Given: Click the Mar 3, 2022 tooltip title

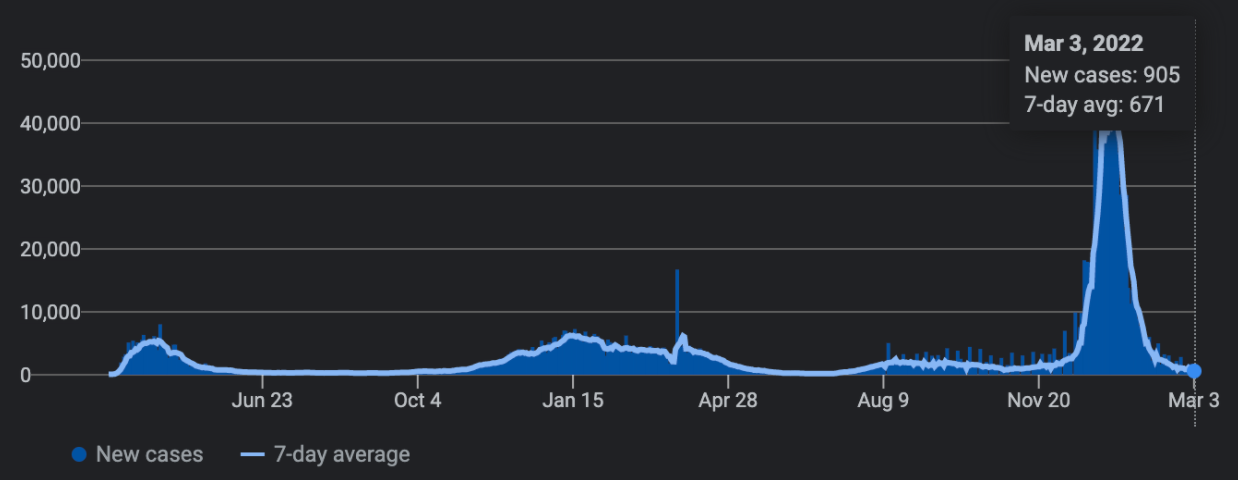Looking at the screenshot, I should point(1083,44).
